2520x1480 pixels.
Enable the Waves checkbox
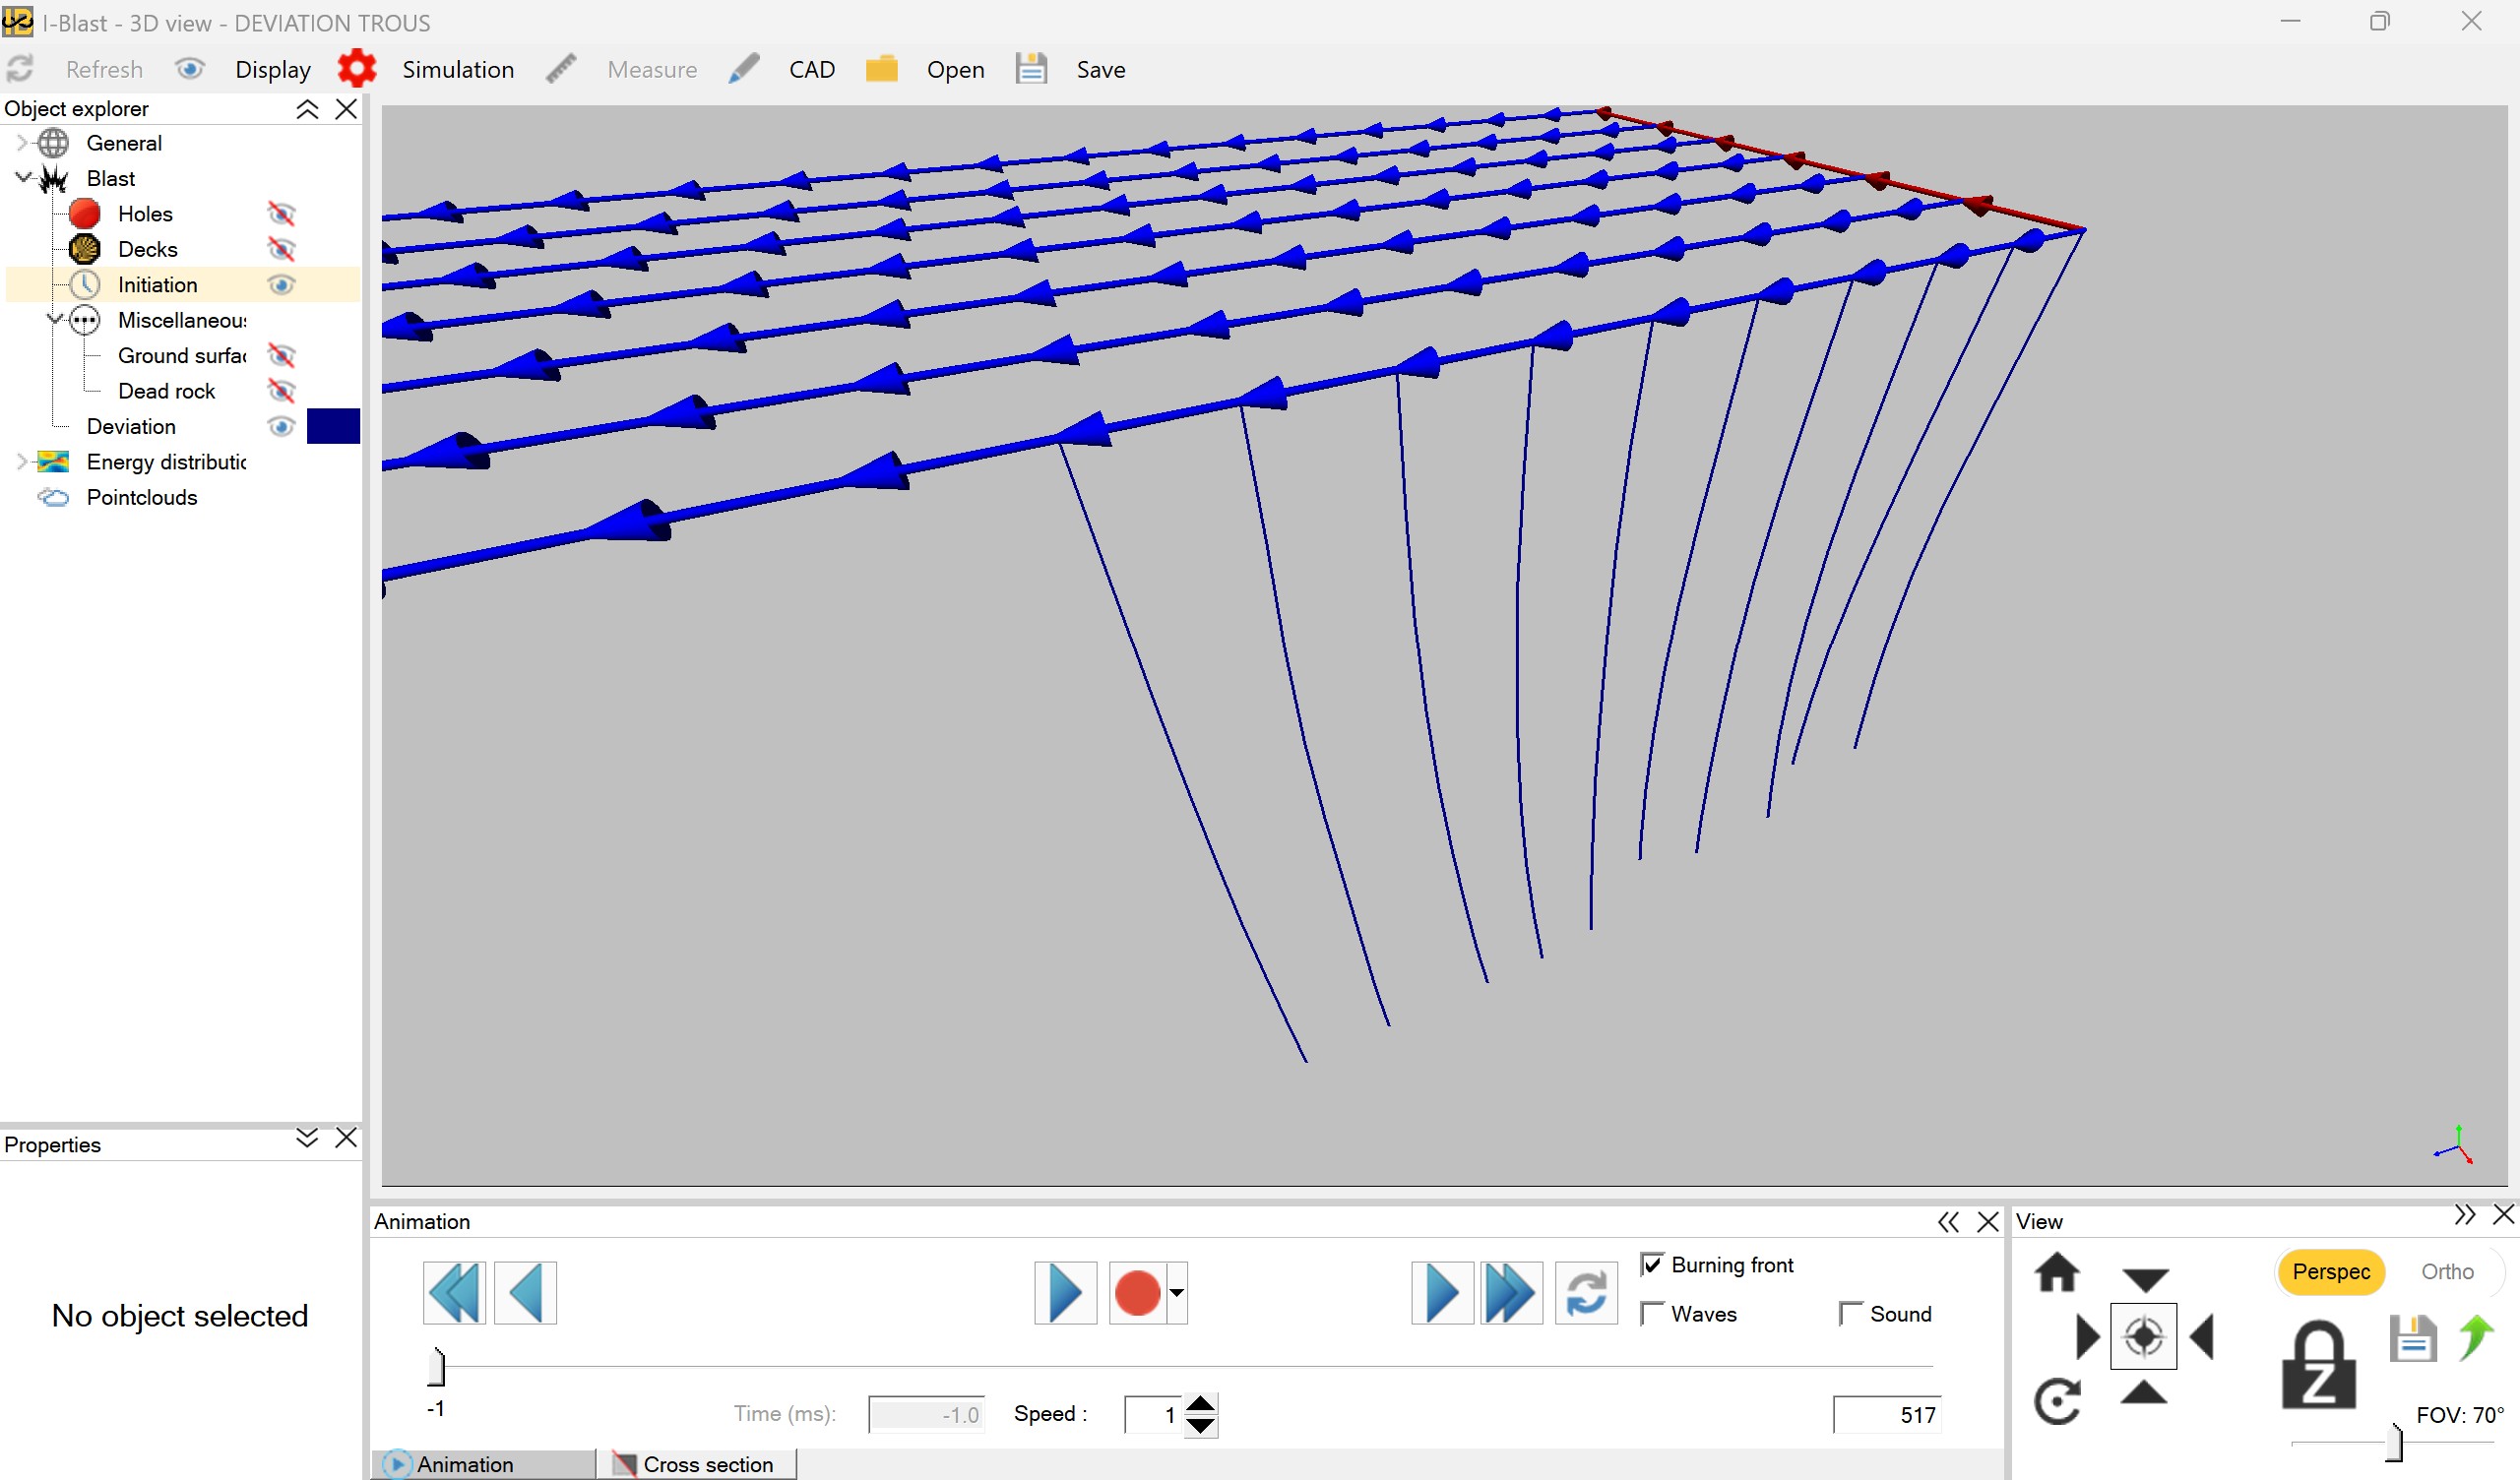[x=1652, y=1313]
